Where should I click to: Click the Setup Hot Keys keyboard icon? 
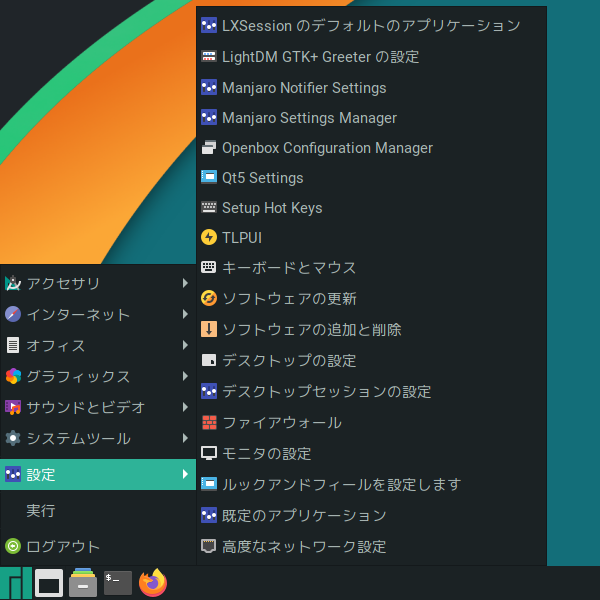tap(209, 207)
